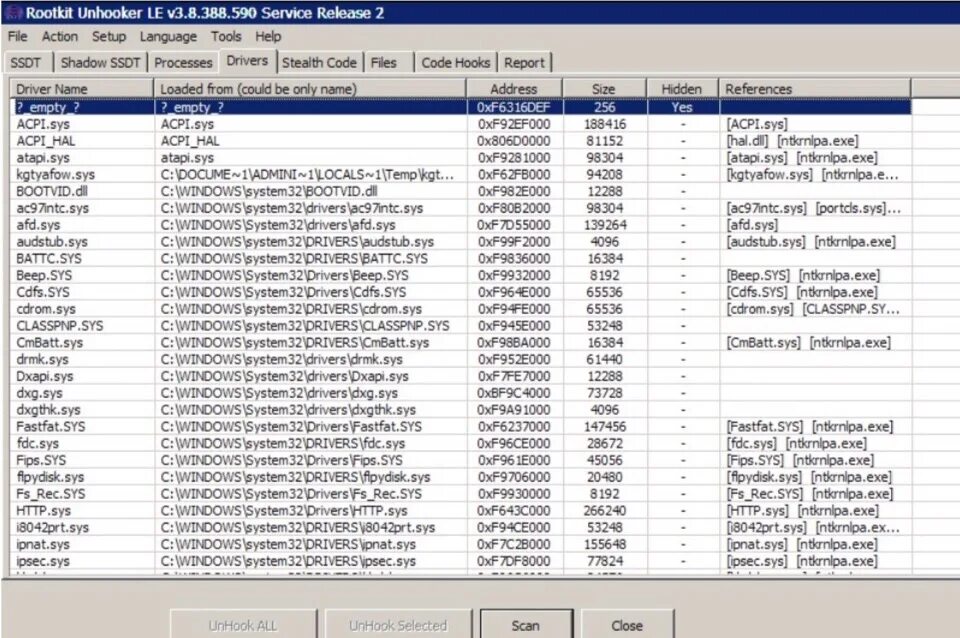The image size is (960, 638).
Task: Select the flpydisk.sys driver row
Action: (462, 477)
